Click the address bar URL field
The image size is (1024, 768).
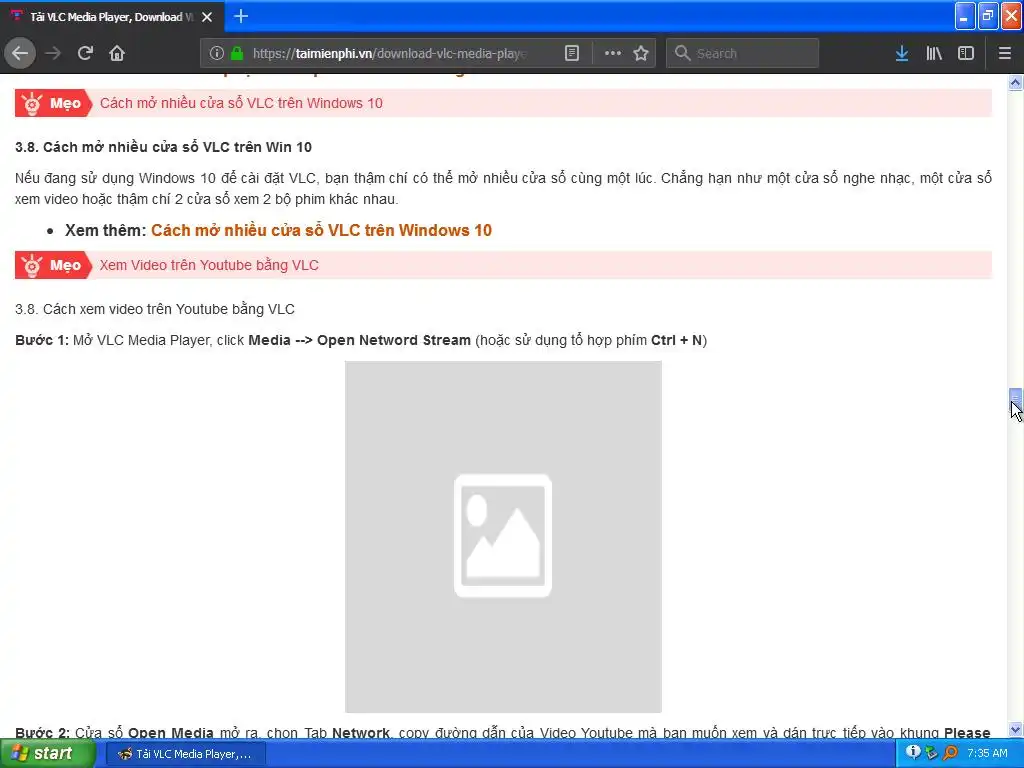(x=389, y=54)
